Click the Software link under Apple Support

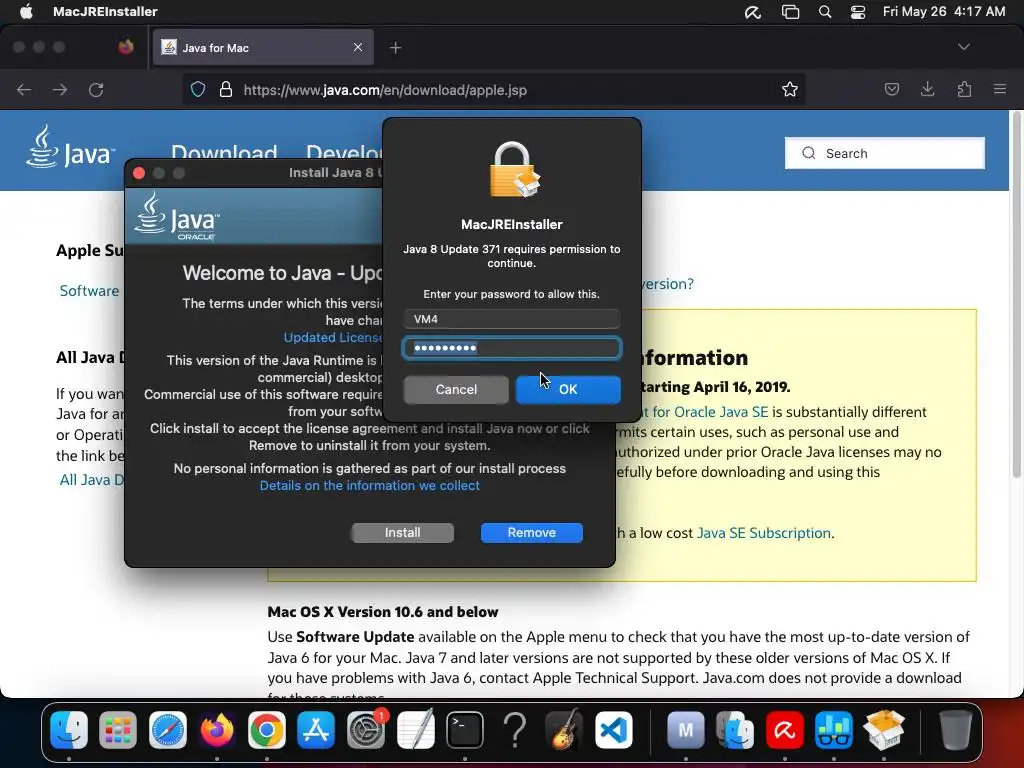[89, 291]
